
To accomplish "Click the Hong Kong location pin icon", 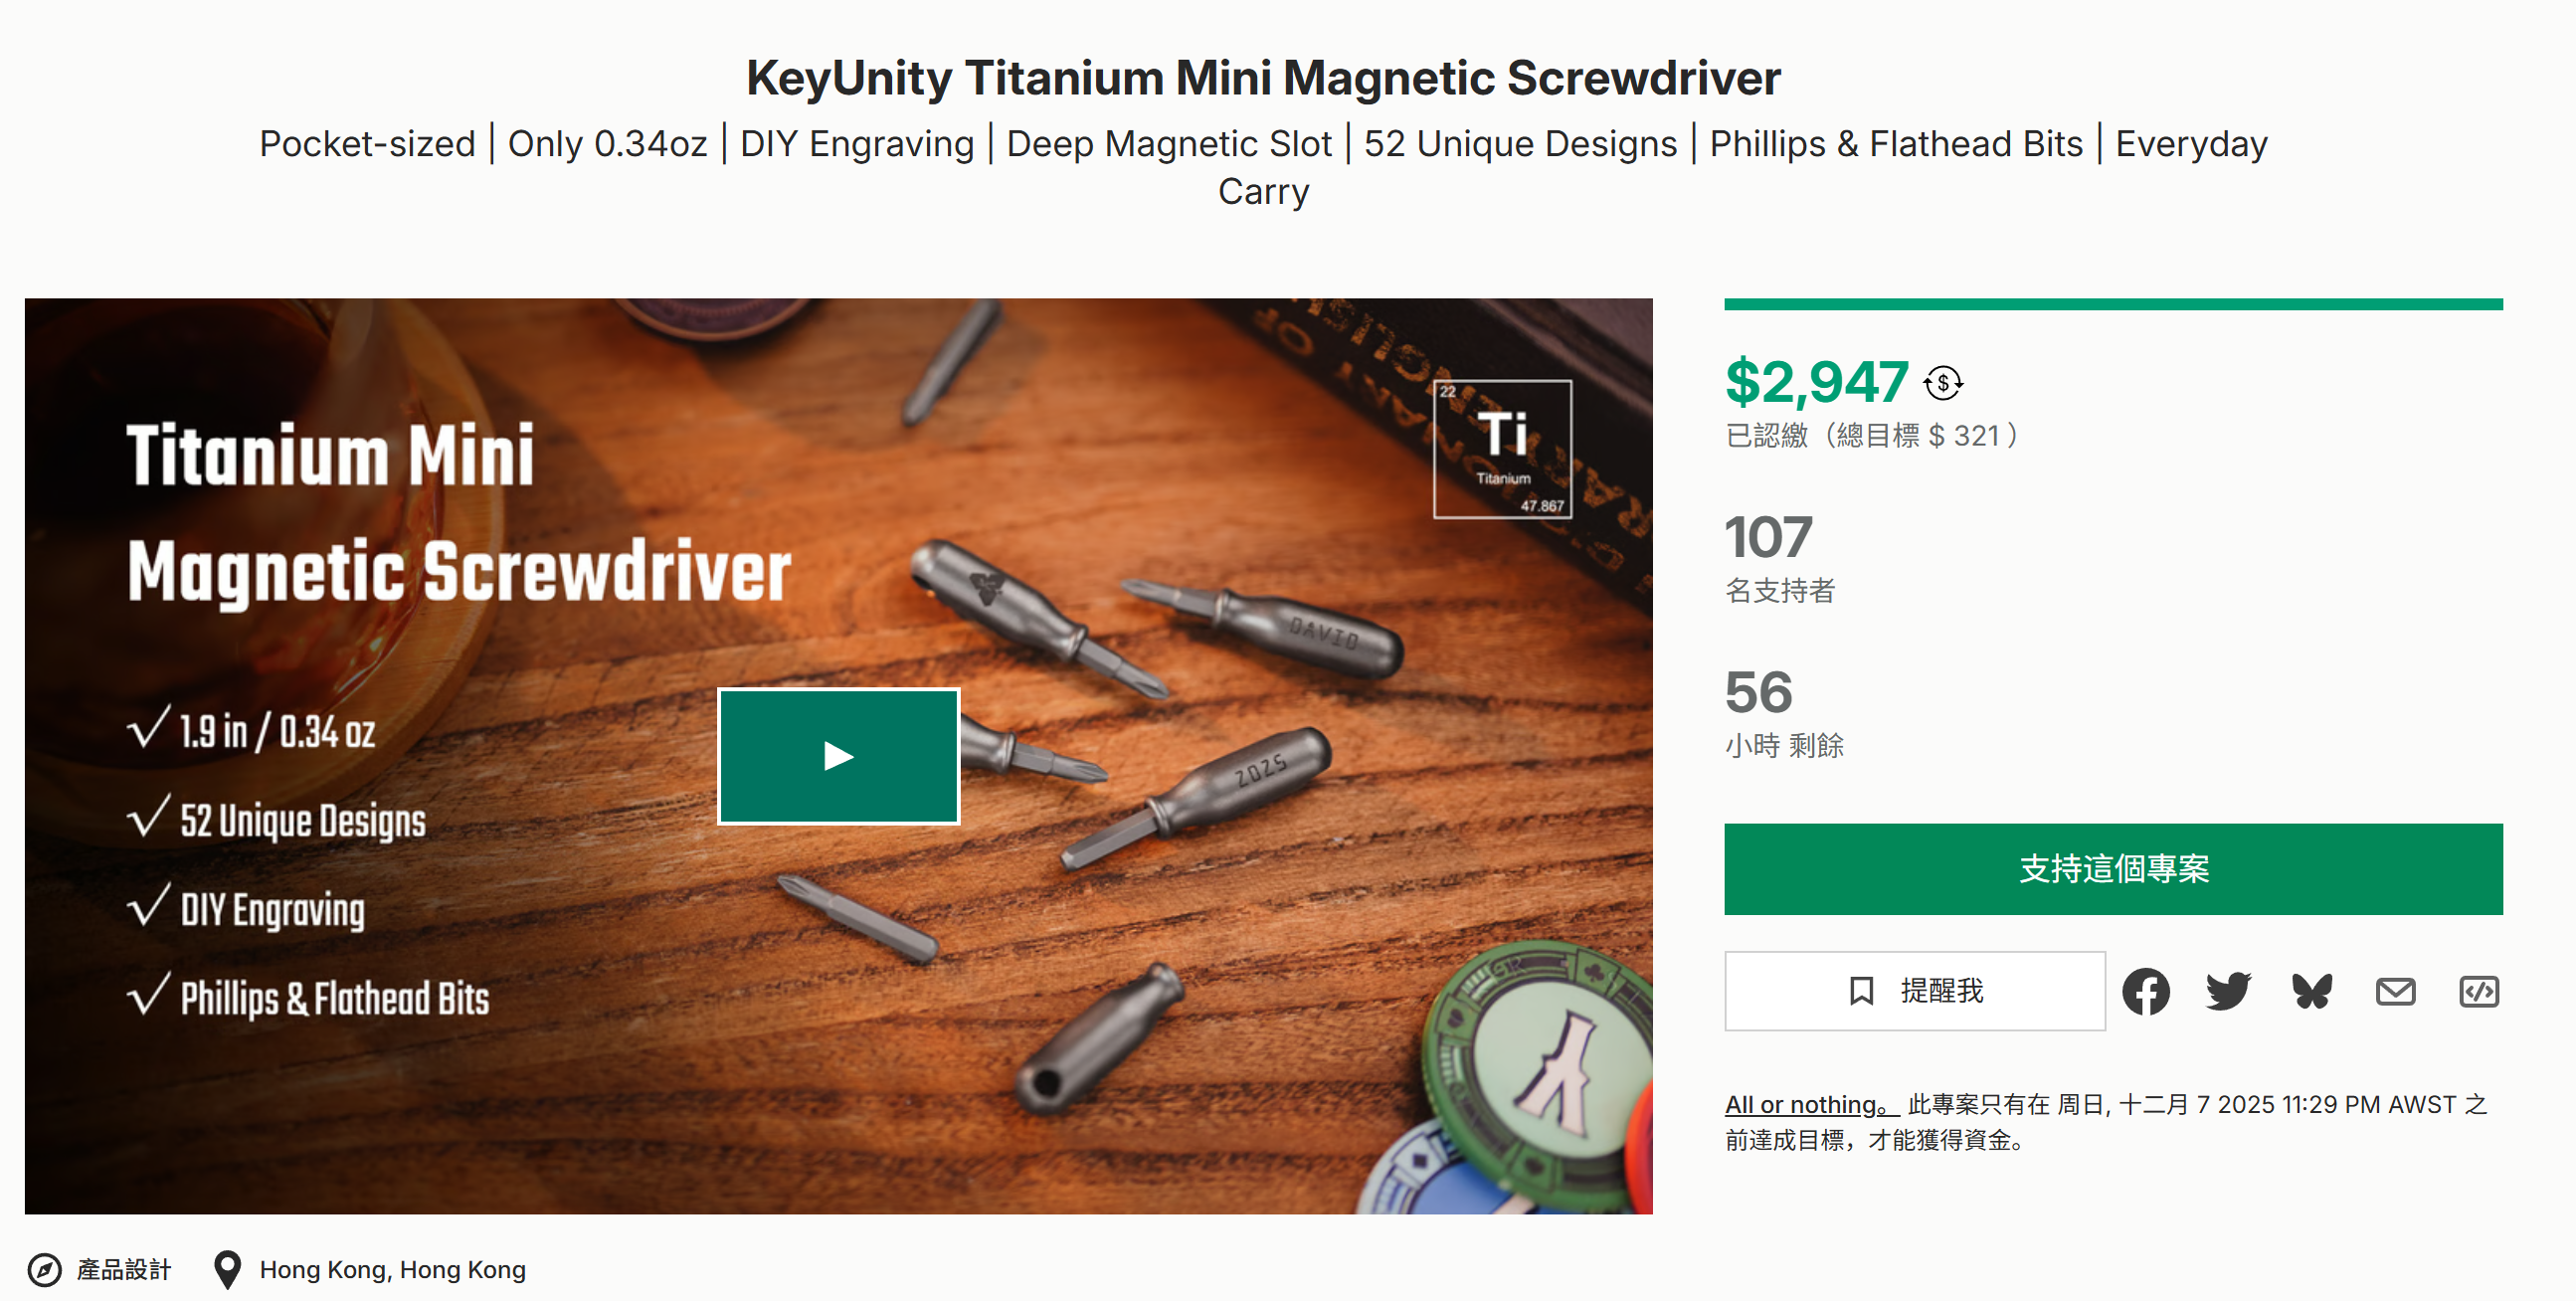I will [228, 1268].
